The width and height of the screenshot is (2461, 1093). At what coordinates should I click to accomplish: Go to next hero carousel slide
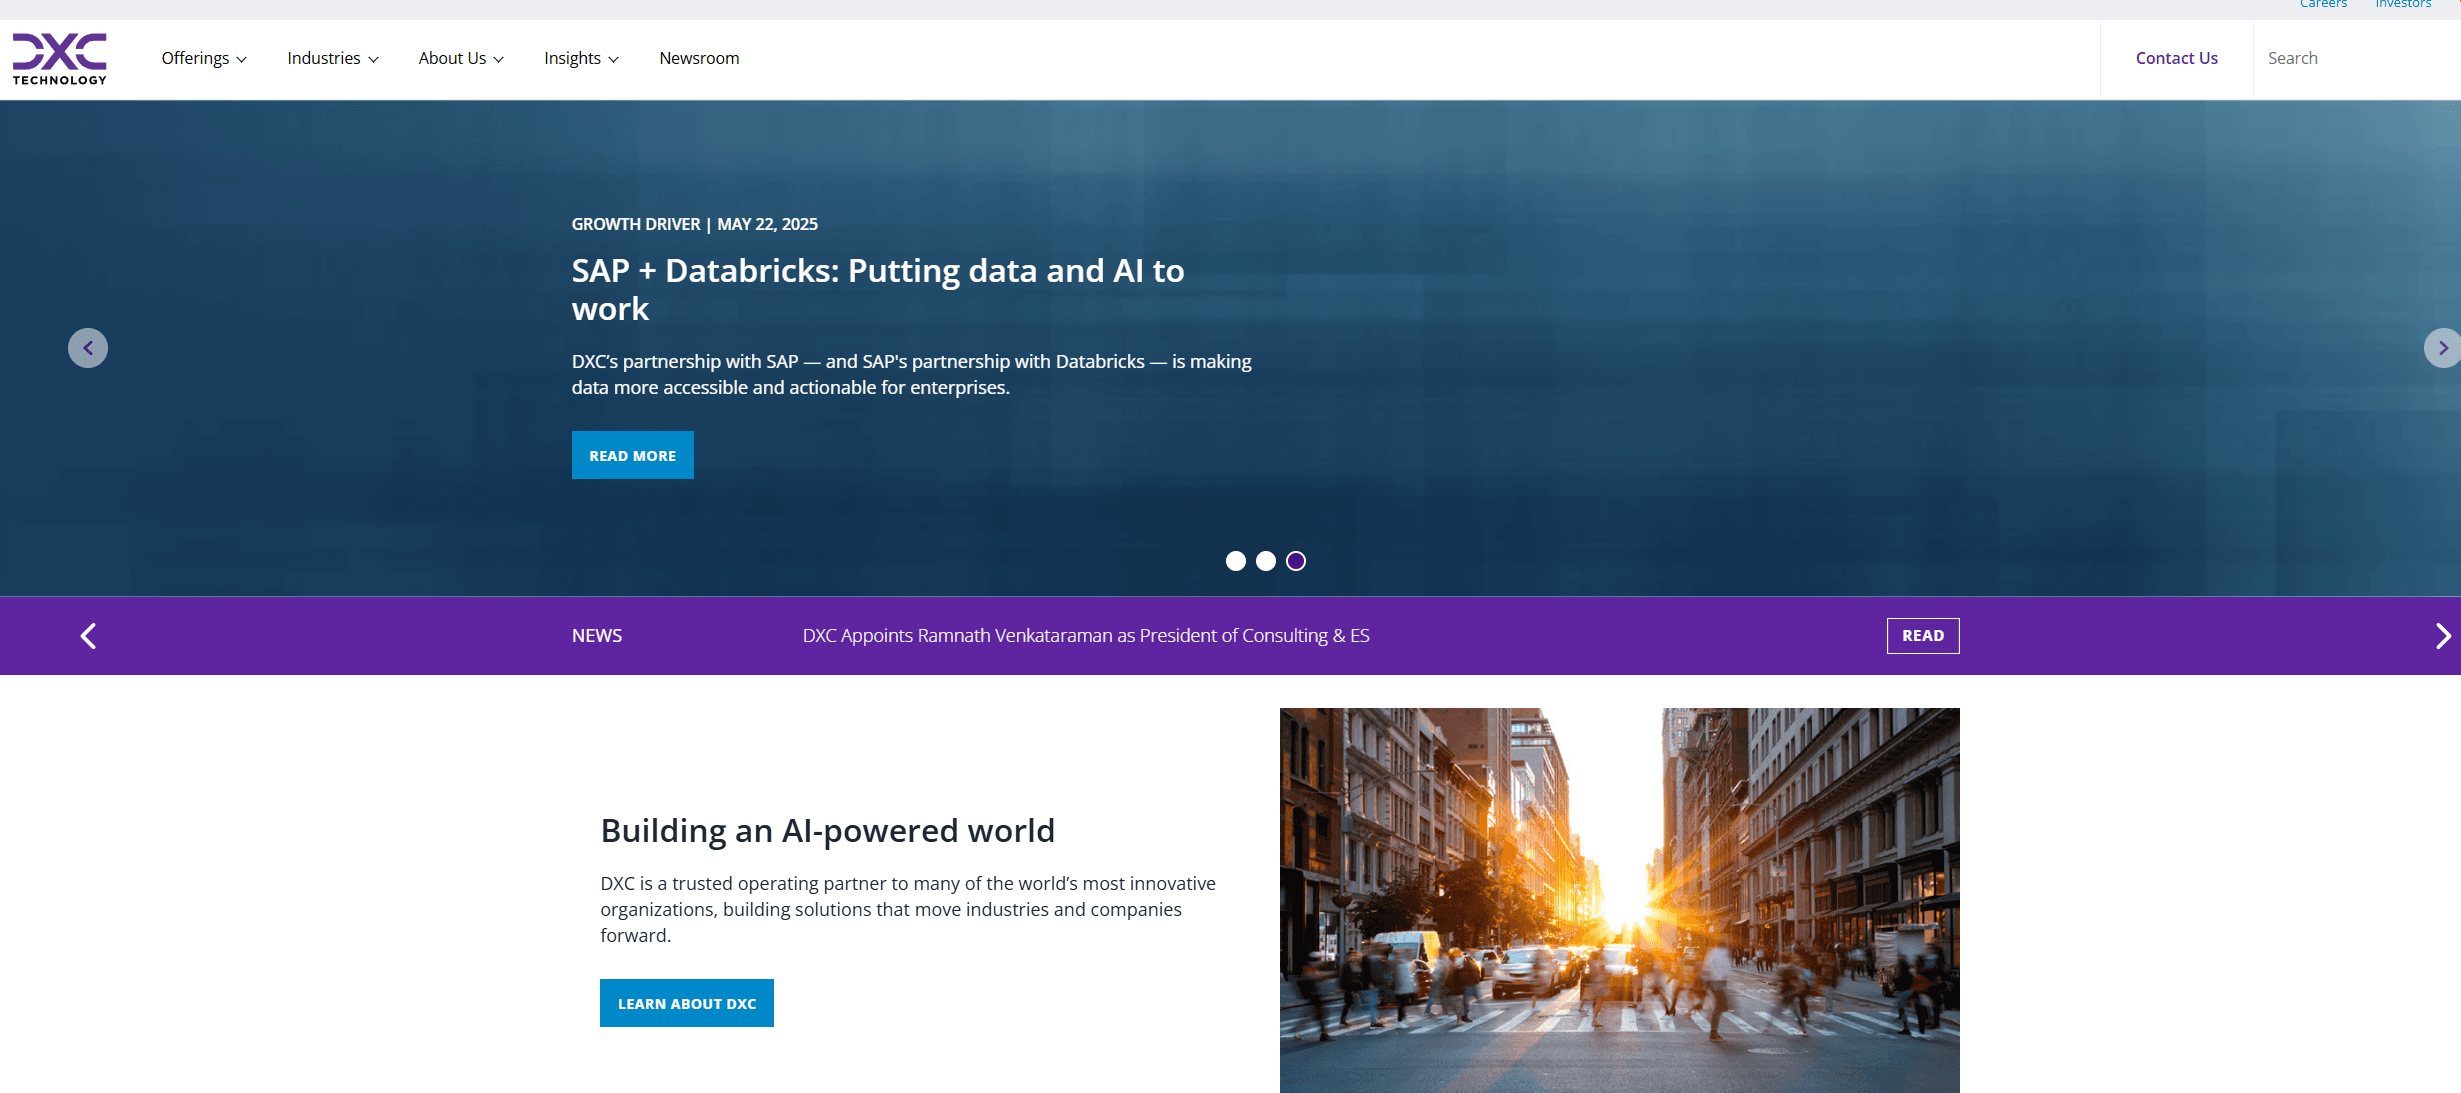(x=2442, y=348)
